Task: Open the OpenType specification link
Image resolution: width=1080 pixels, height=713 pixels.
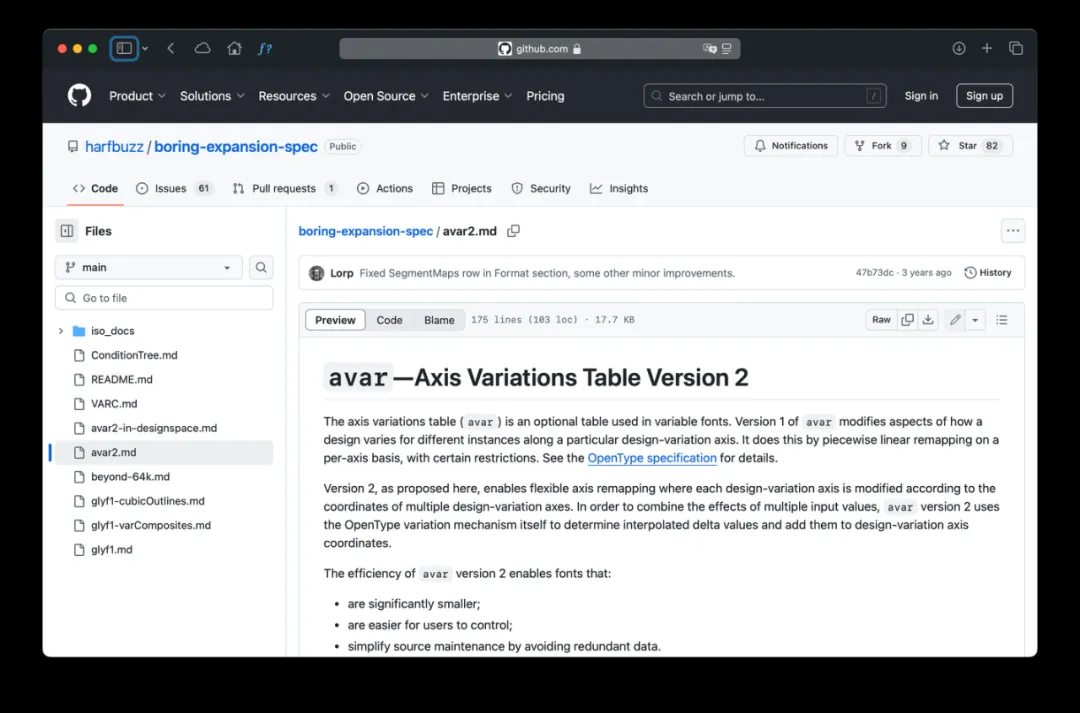Action: tap(652, 457)
